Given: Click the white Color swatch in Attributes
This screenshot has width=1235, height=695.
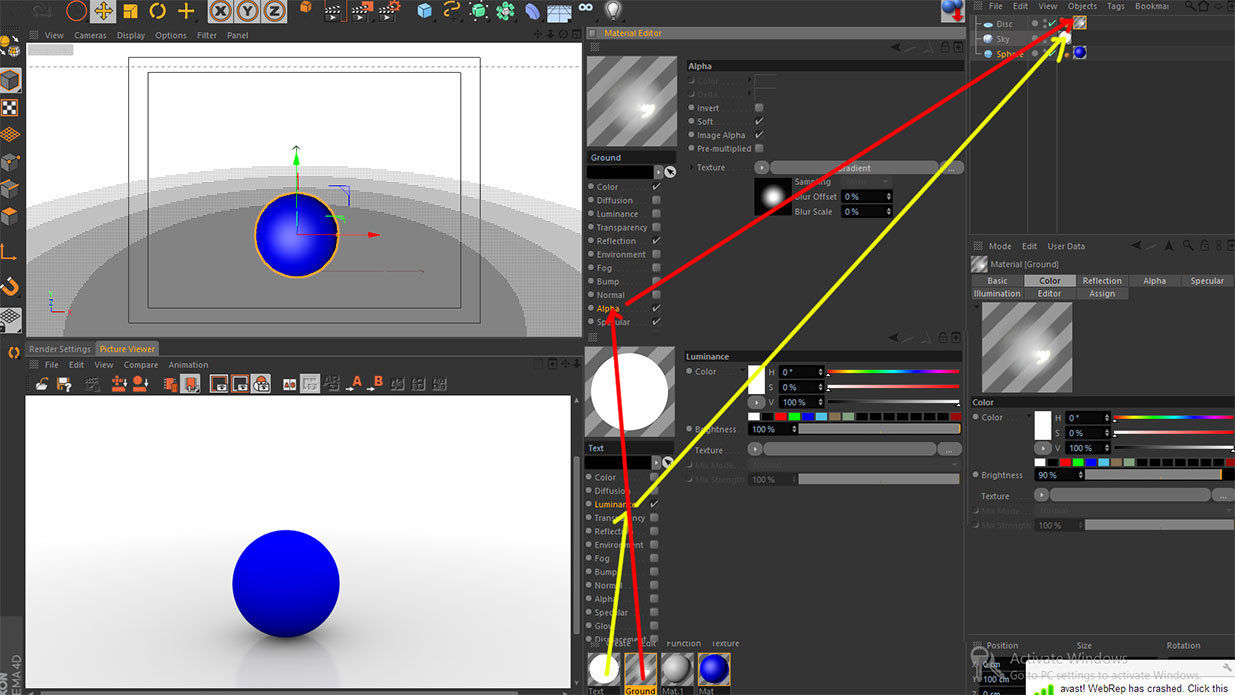Looking at the screenshot, I should 1043,425.
